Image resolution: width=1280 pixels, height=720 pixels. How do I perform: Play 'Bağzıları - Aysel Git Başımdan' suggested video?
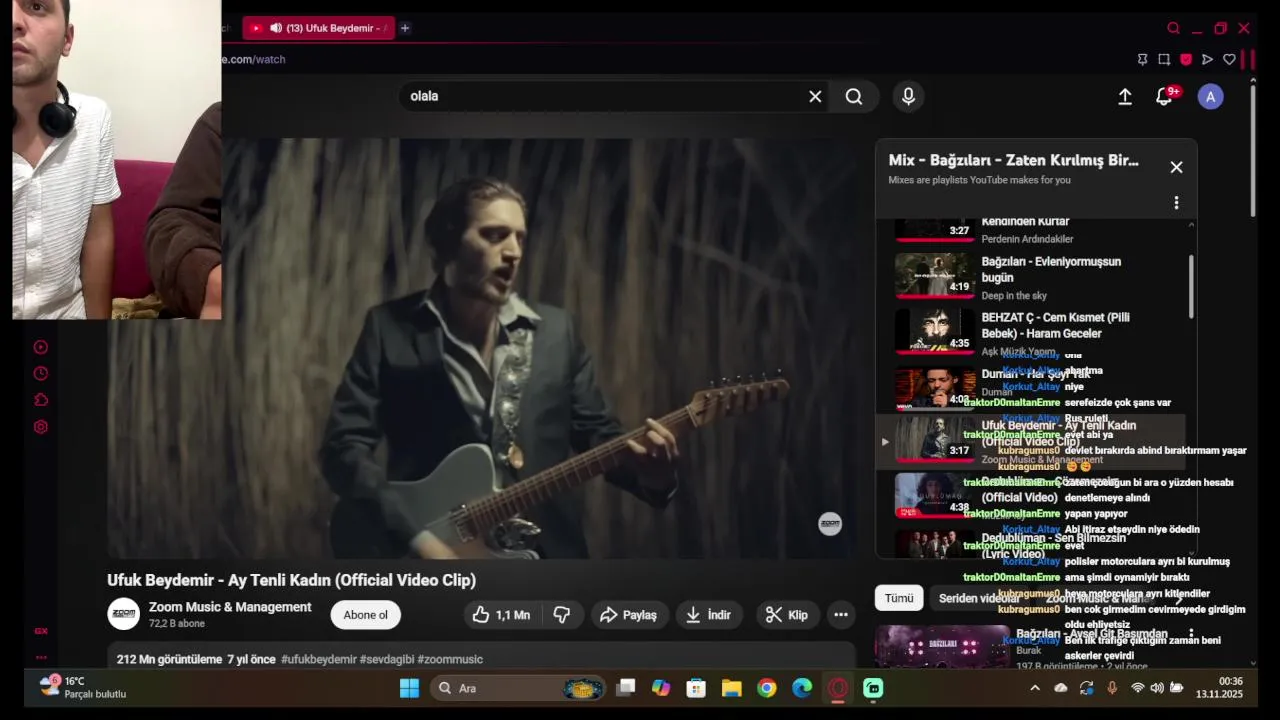click(1035, 647)
